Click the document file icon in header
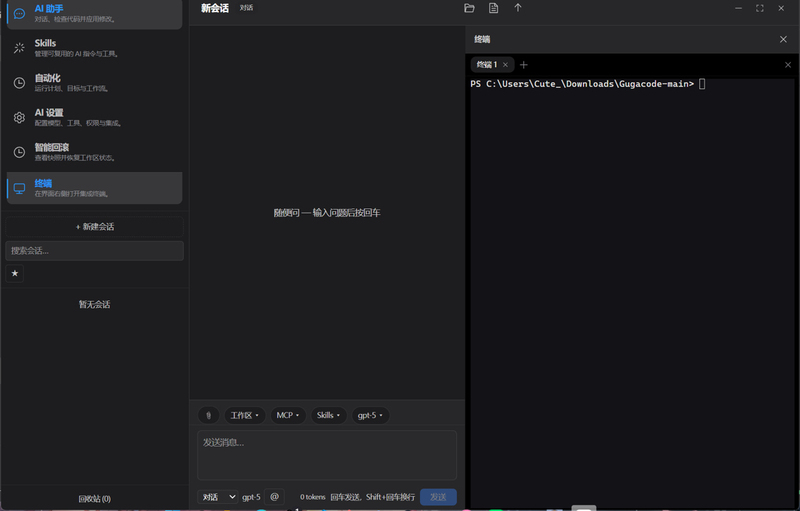 (x=493, y=8)
